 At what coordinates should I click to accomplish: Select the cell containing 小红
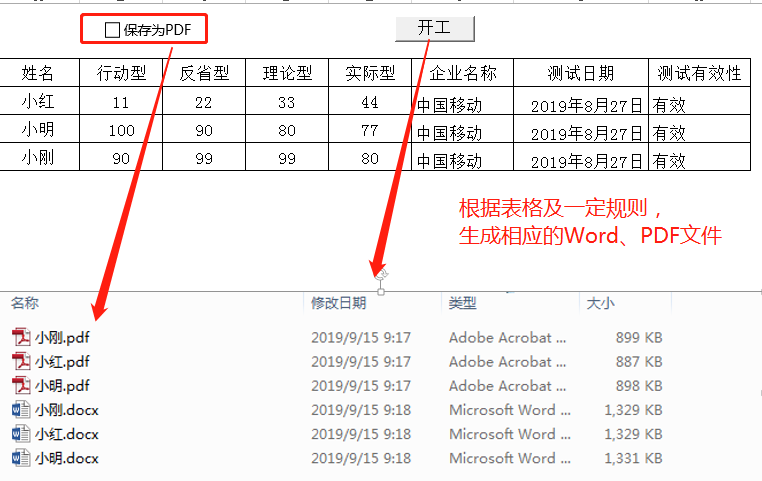coord(39,101)
